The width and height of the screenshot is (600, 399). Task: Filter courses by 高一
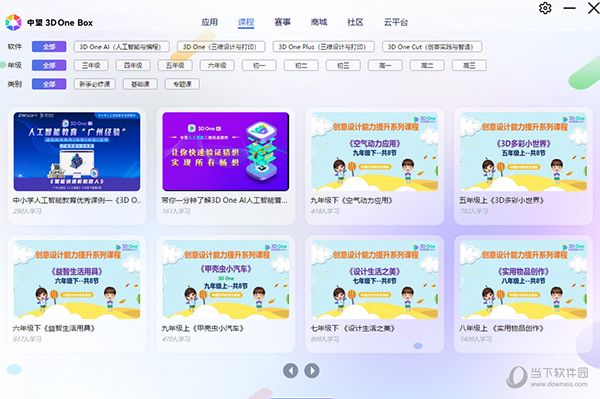click(385, 65)
